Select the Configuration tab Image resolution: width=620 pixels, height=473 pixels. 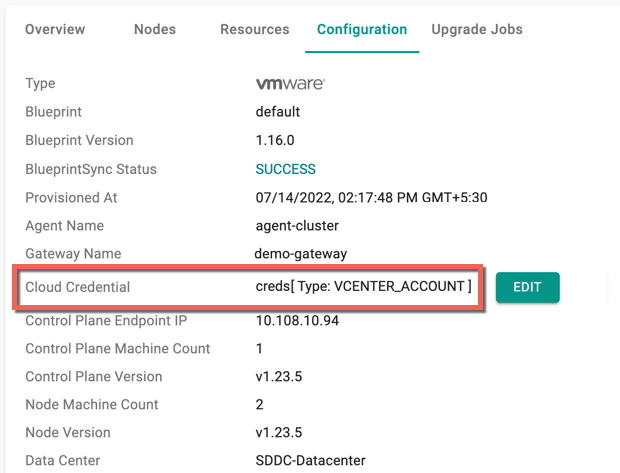tap(362, 29)
